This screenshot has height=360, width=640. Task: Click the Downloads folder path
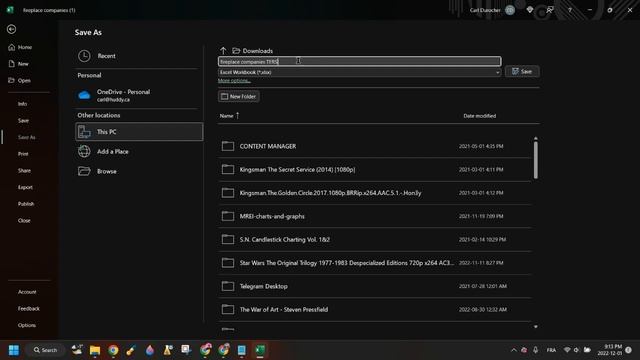pyautogui.click(x=253, y=51)
